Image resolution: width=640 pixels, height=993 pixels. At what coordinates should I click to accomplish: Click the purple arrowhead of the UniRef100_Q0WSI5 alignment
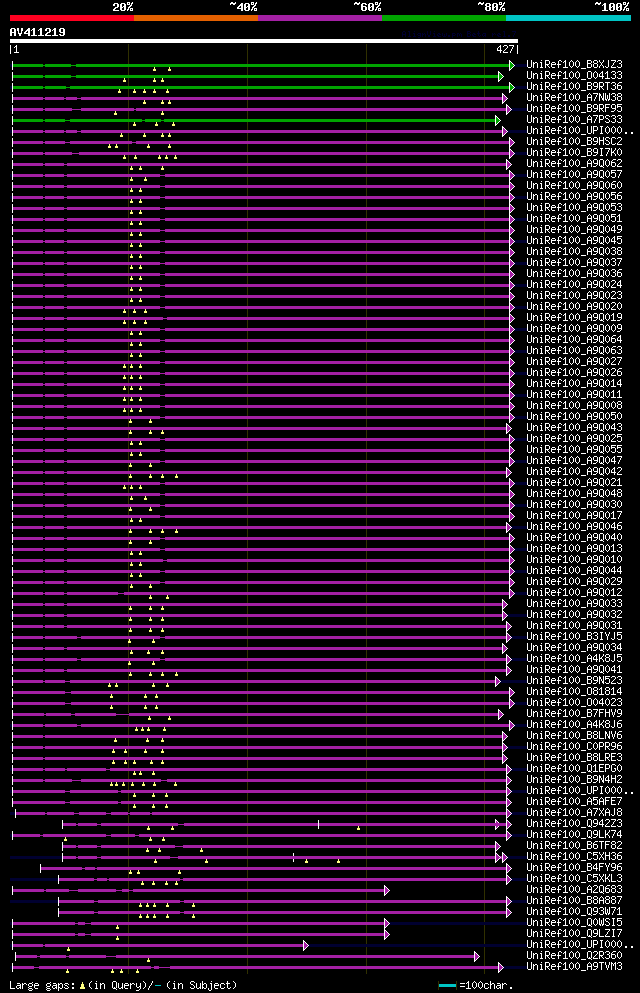pyautogui.click(x=387, y=923)
